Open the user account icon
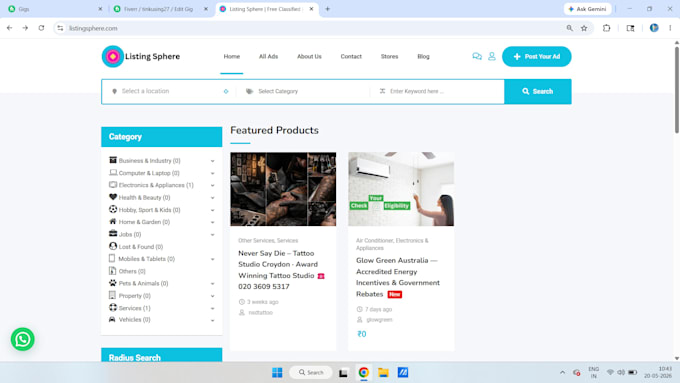Screen dimensions: 680x383 (492, 56)
